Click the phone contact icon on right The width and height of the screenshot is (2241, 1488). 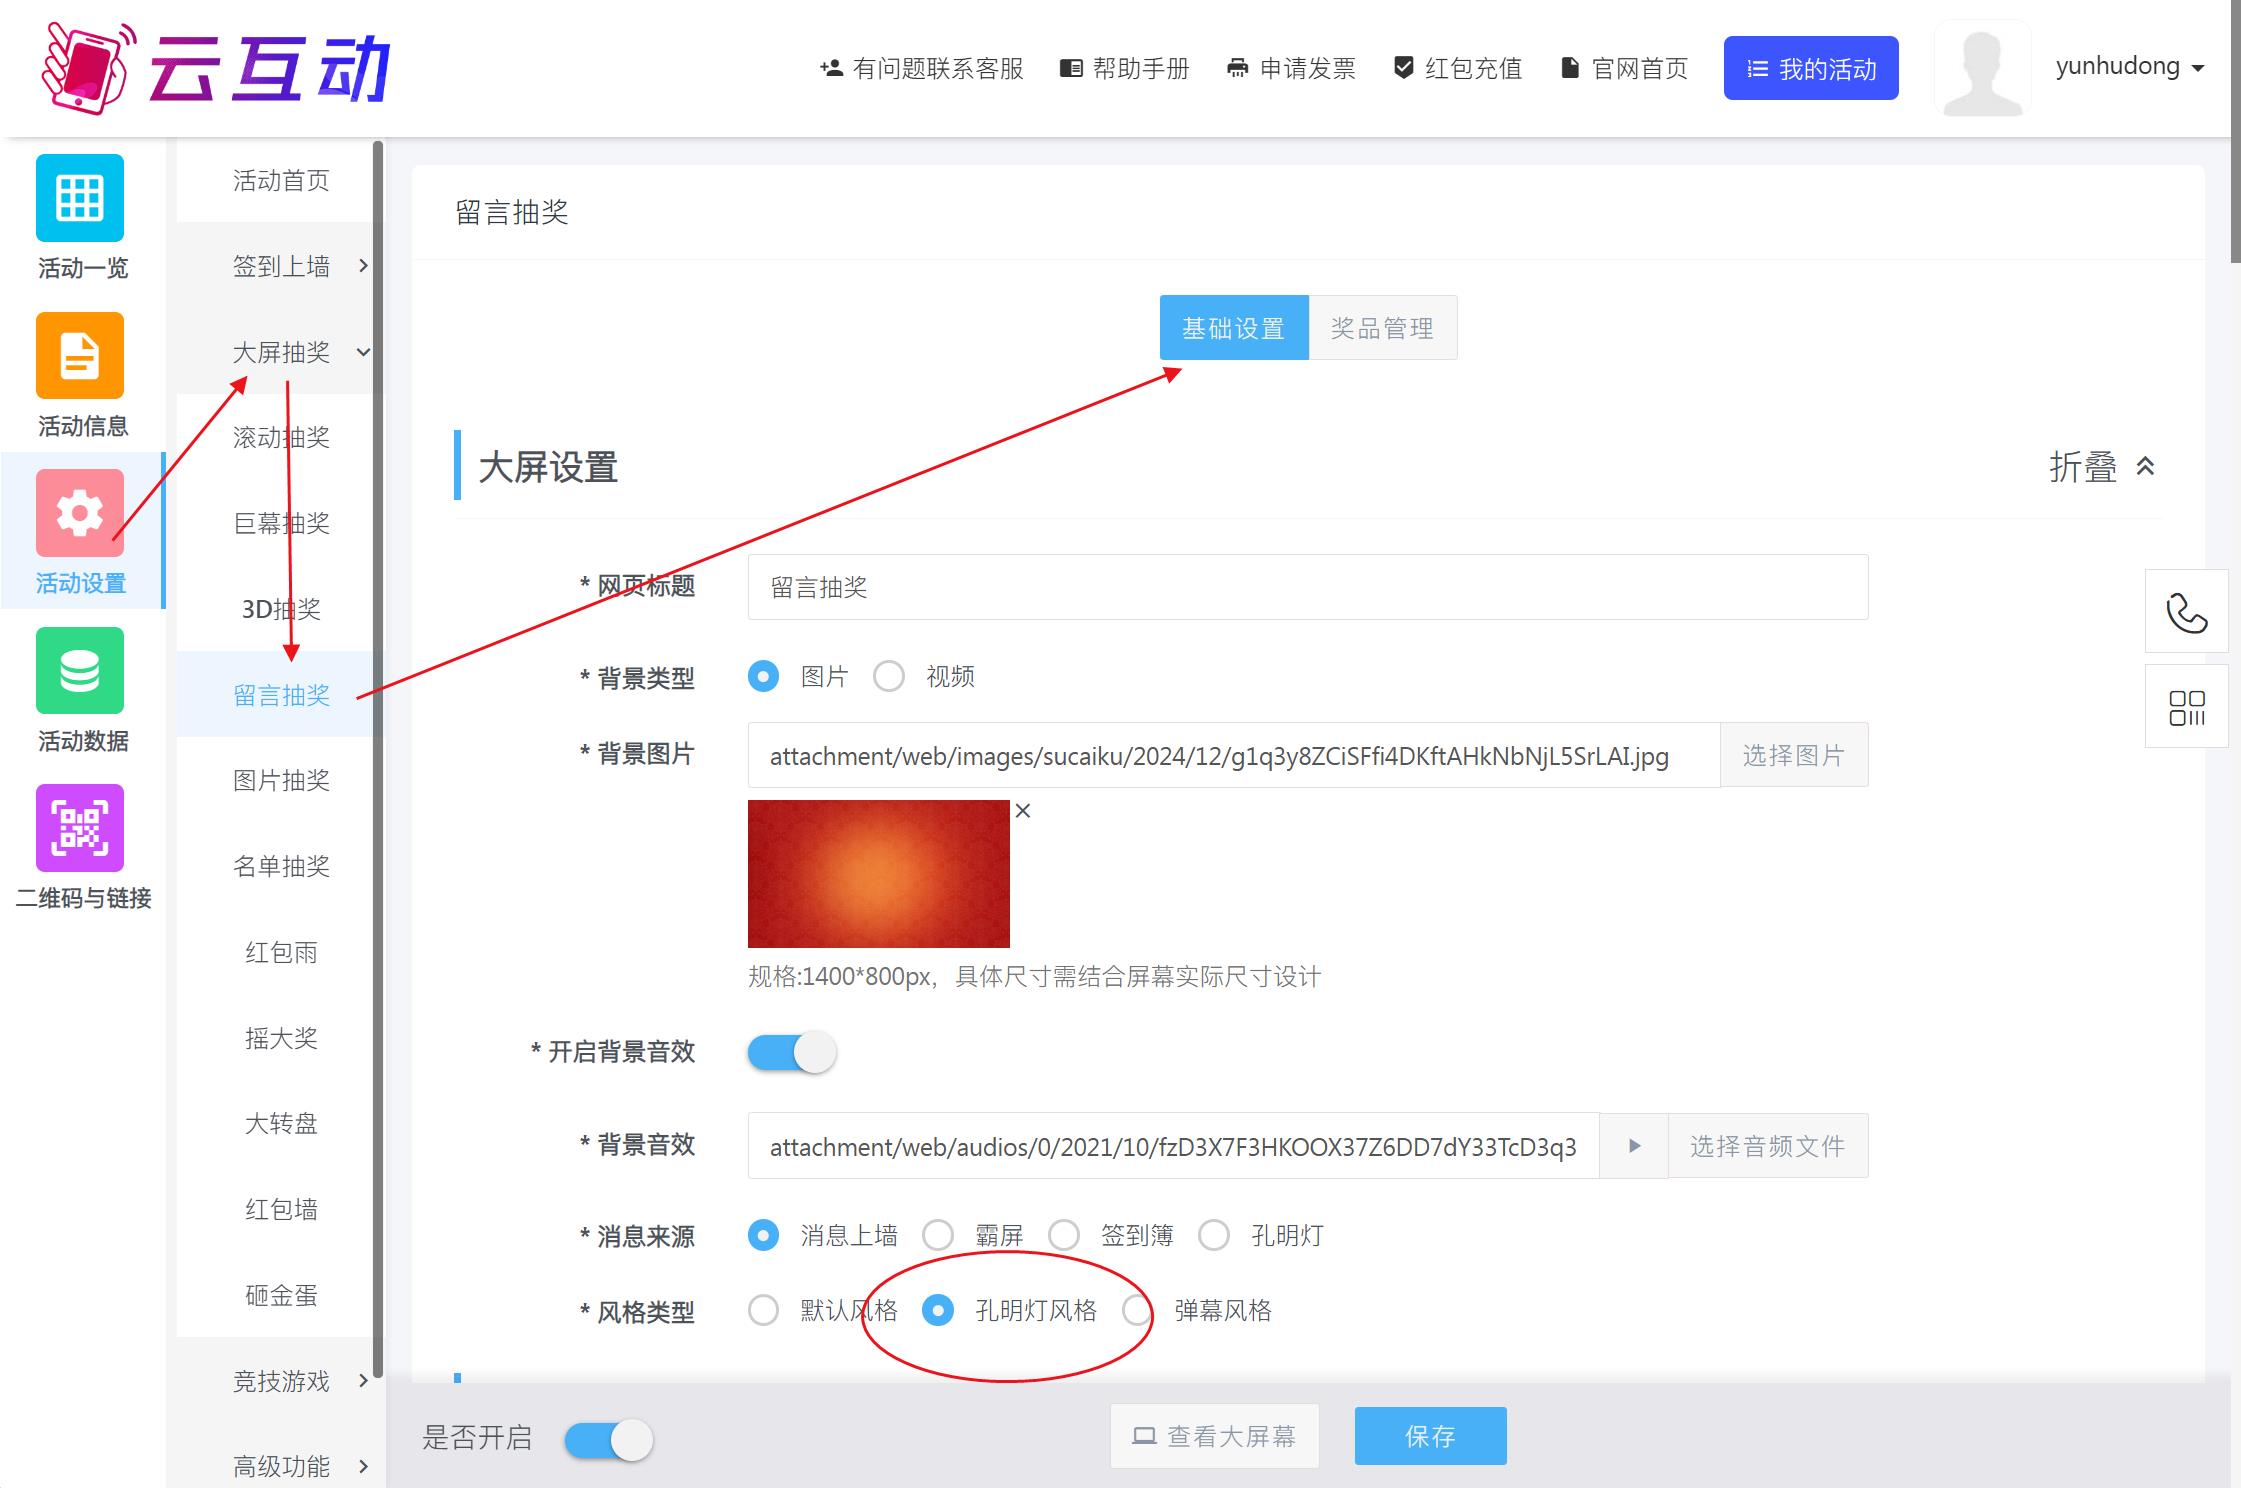pyautogui.click(x=2186, y=612)
